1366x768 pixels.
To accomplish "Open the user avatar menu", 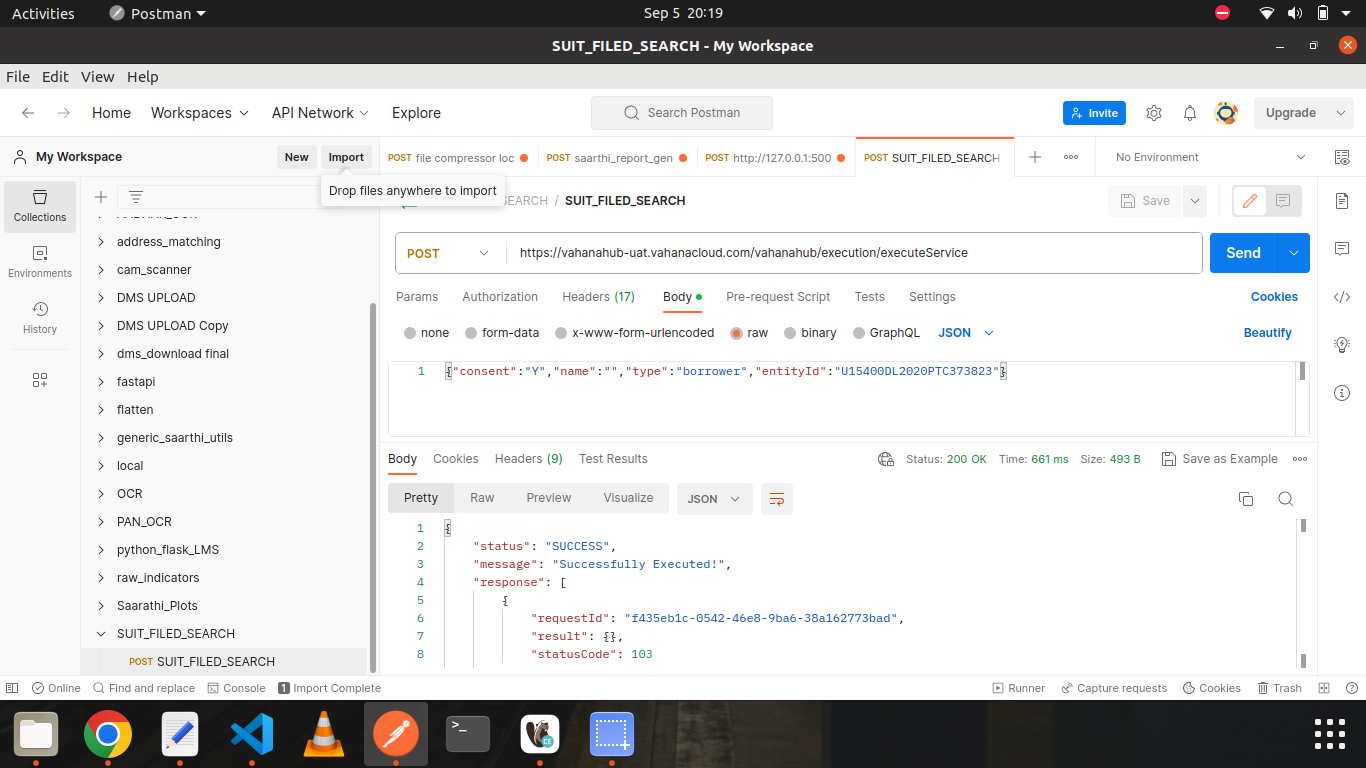I will click(x=1226, y=113).
